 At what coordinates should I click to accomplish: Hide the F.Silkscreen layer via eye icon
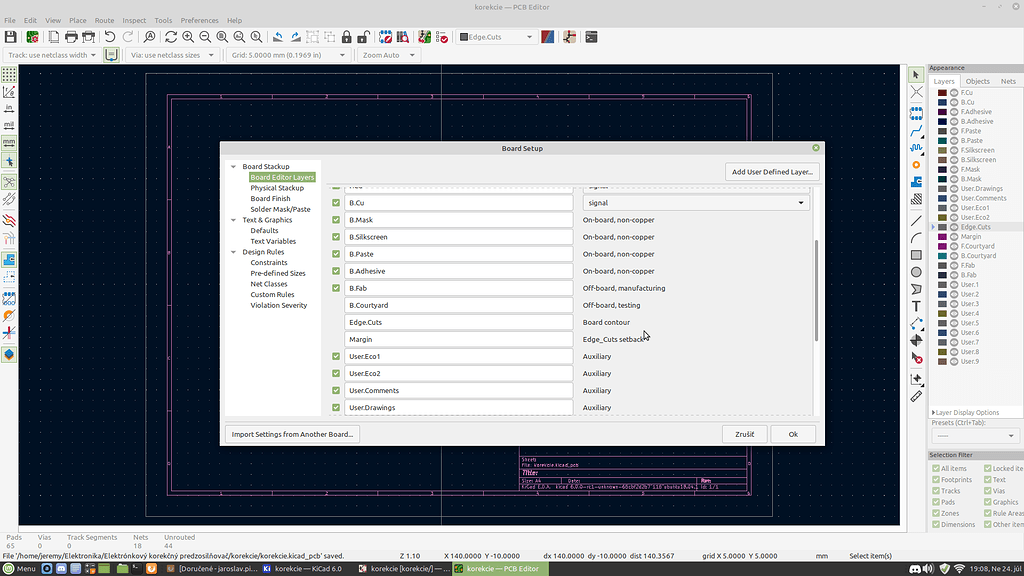tap(954, 150)
